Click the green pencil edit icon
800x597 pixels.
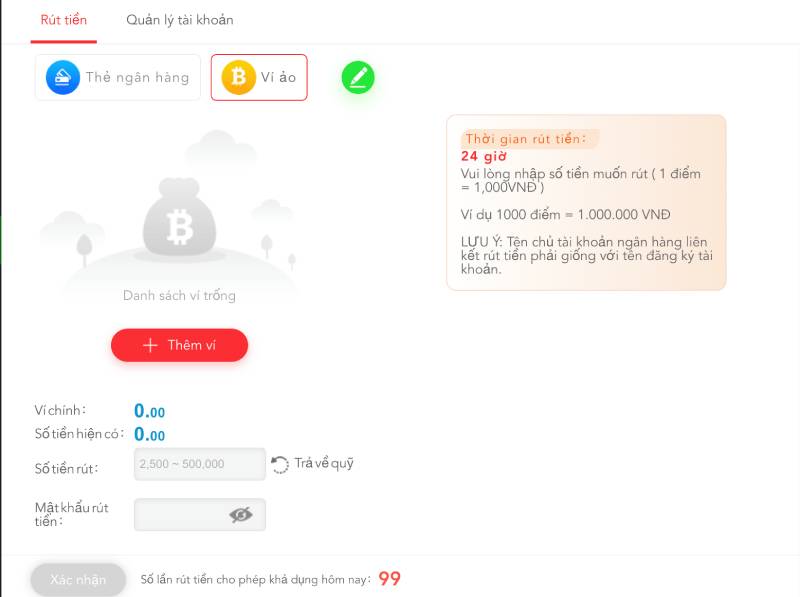coord(358,78)
